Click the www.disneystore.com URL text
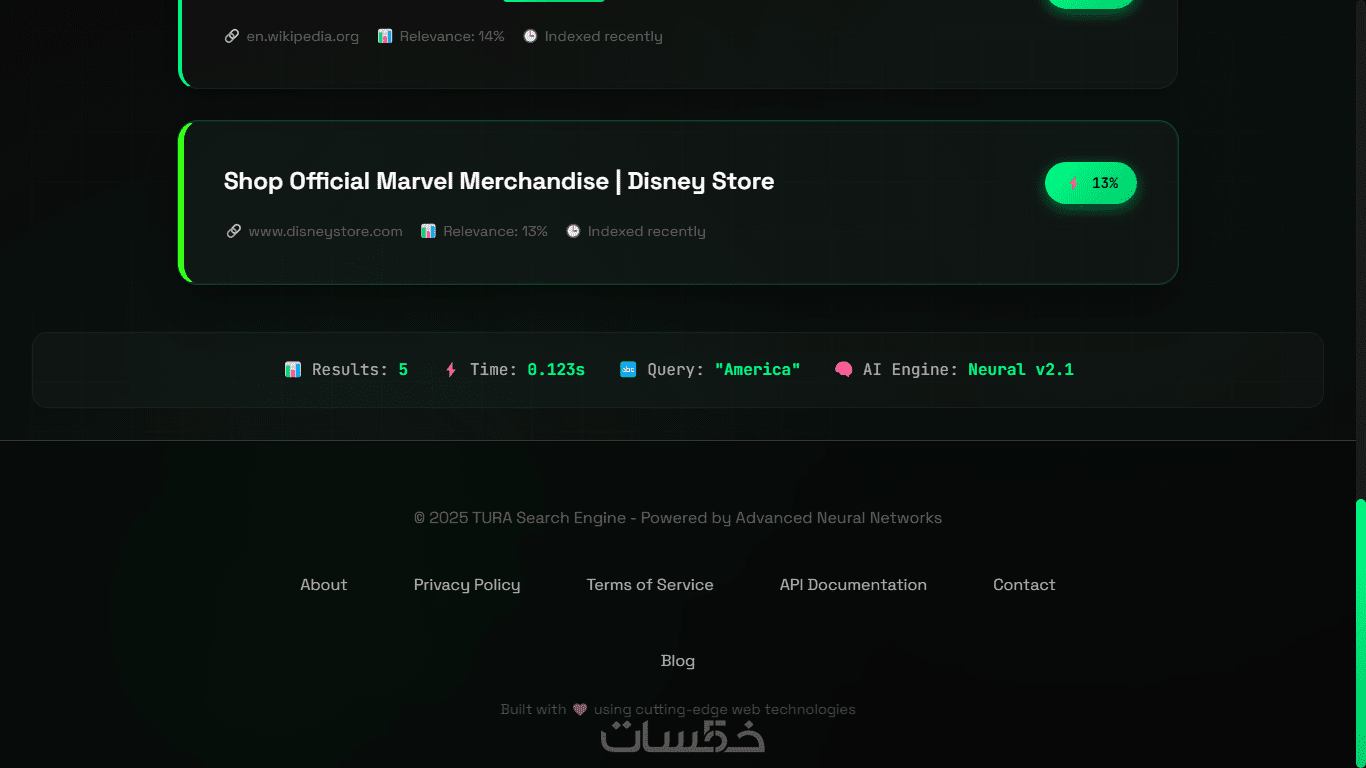Viewport: 1366px width, 768px height. coord(326,231)
